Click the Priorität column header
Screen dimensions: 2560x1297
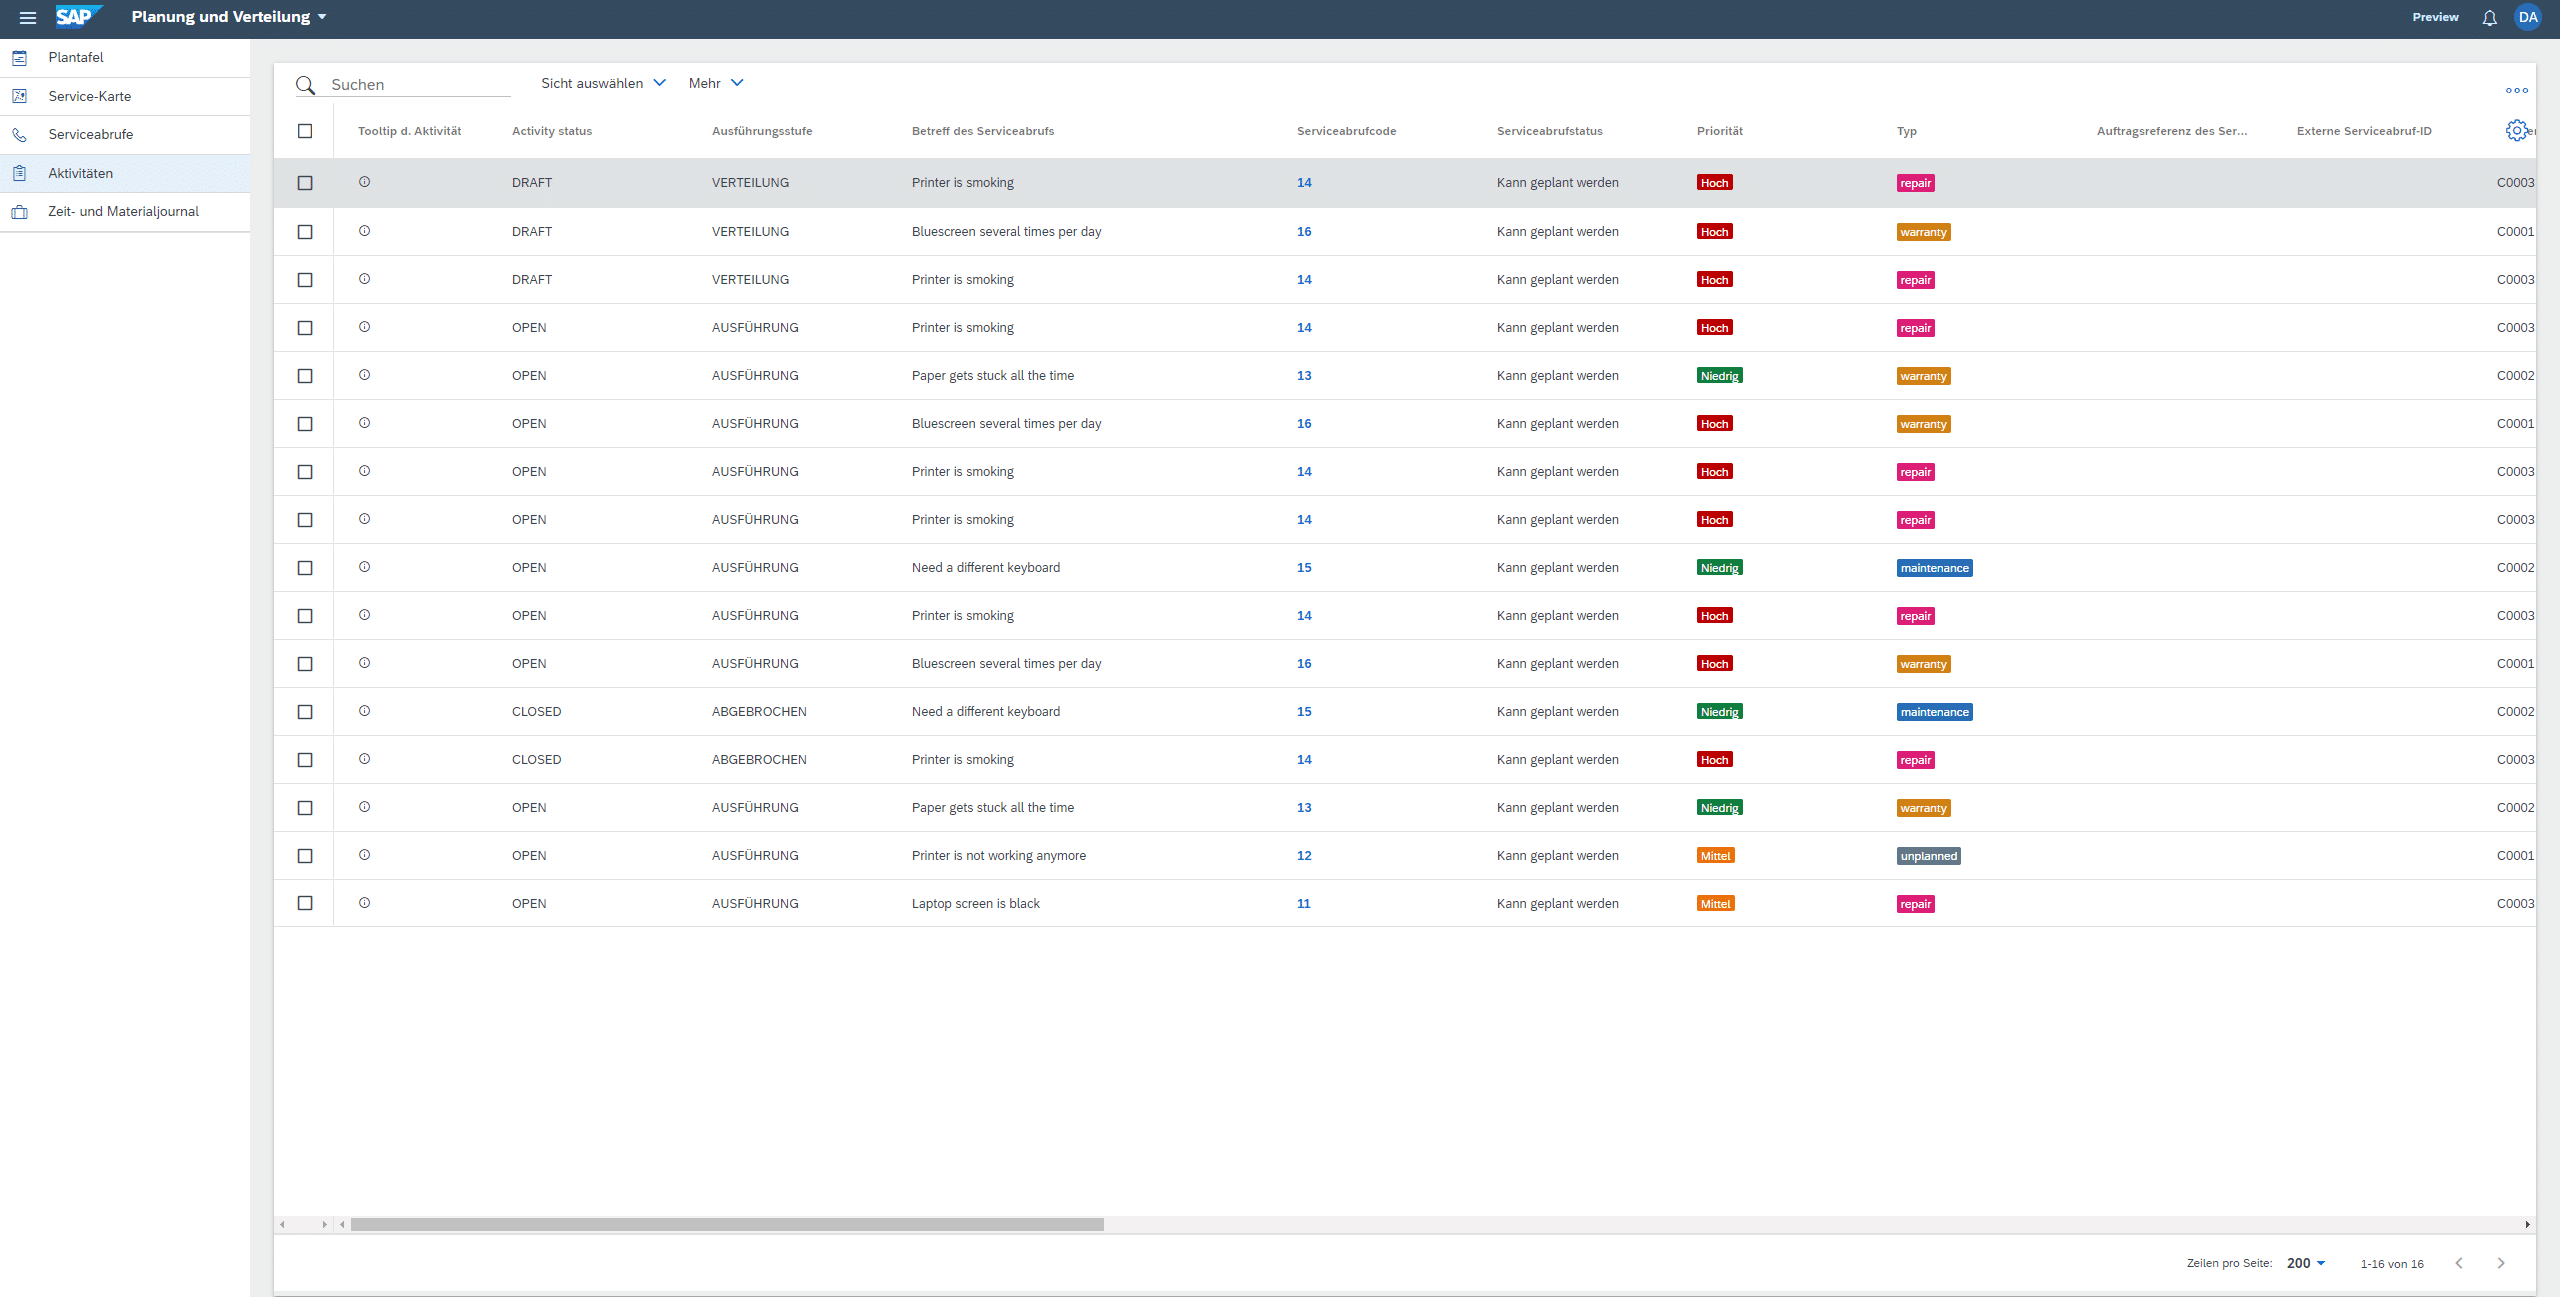1720,131
